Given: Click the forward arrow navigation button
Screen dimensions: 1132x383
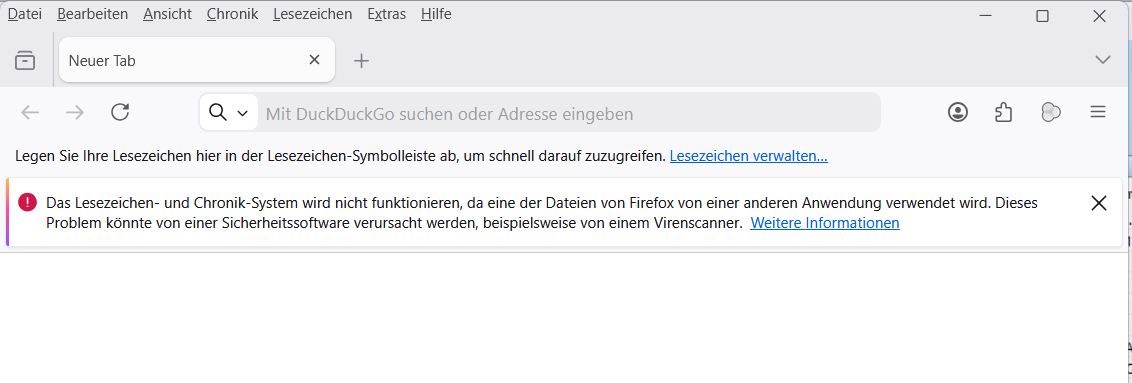Looking at the screenshot, I should point(74,112).
